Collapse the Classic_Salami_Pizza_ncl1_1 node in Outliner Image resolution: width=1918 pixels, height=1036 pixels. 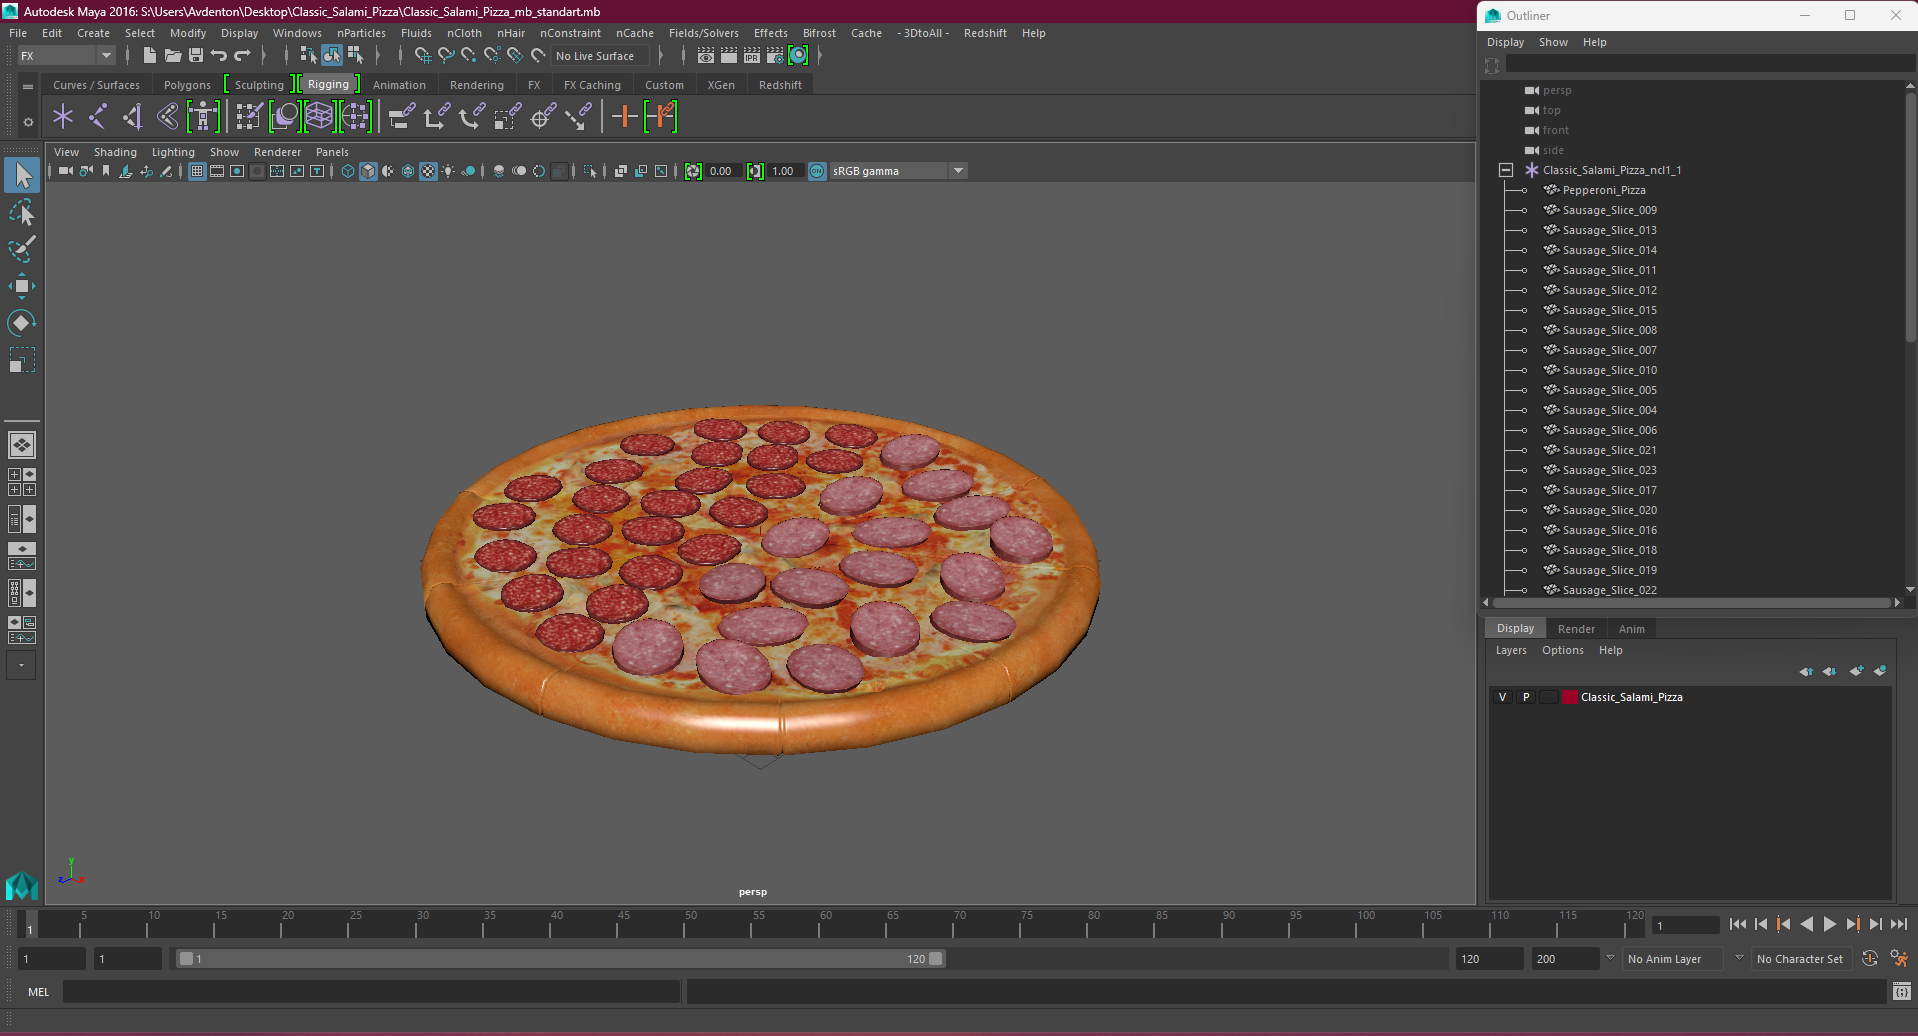tap(1506, 170)
